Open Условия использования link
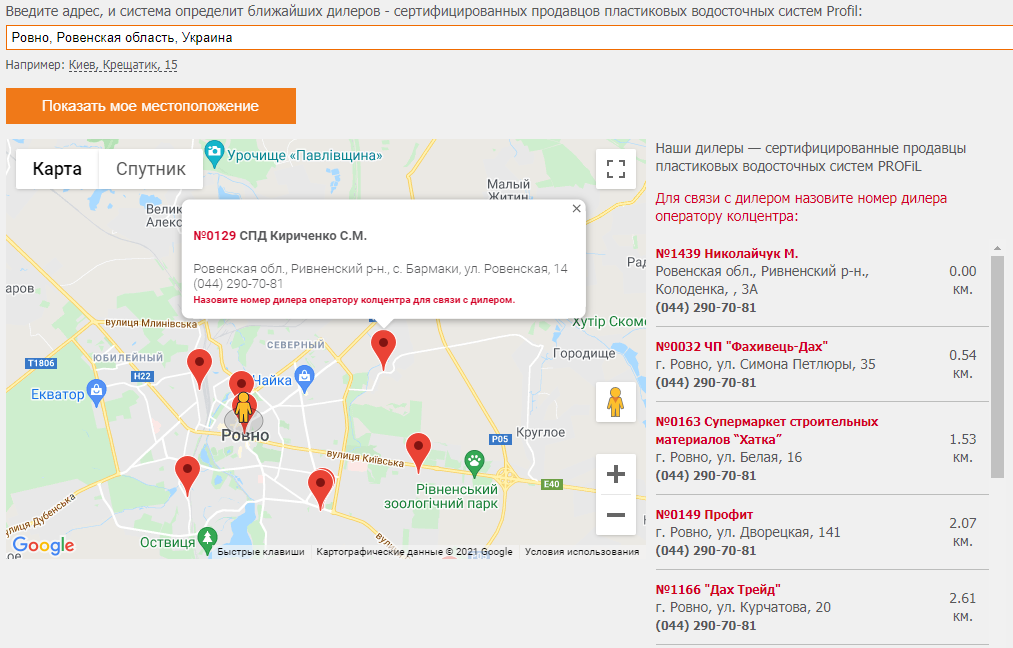1013x648 pixels. [x=582, y=552]
